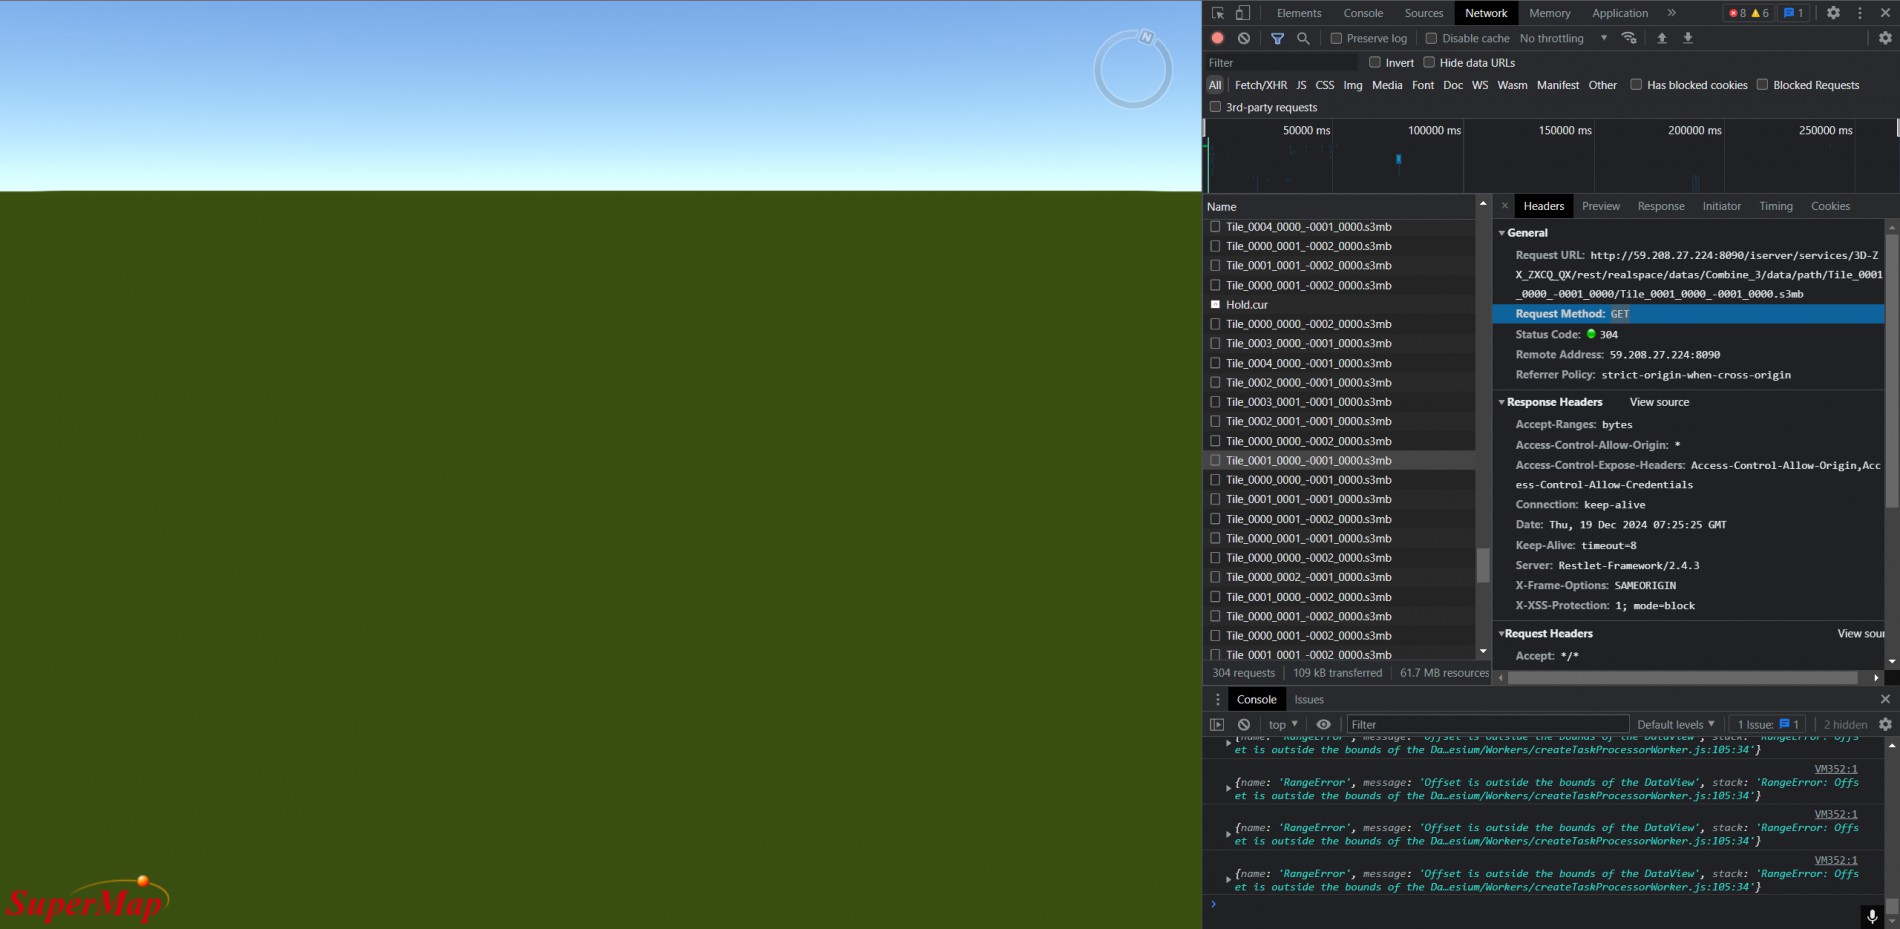Select the Fetch/XHR filter button
This screenshot has width=1900, height=929.
click(1261, 85)
